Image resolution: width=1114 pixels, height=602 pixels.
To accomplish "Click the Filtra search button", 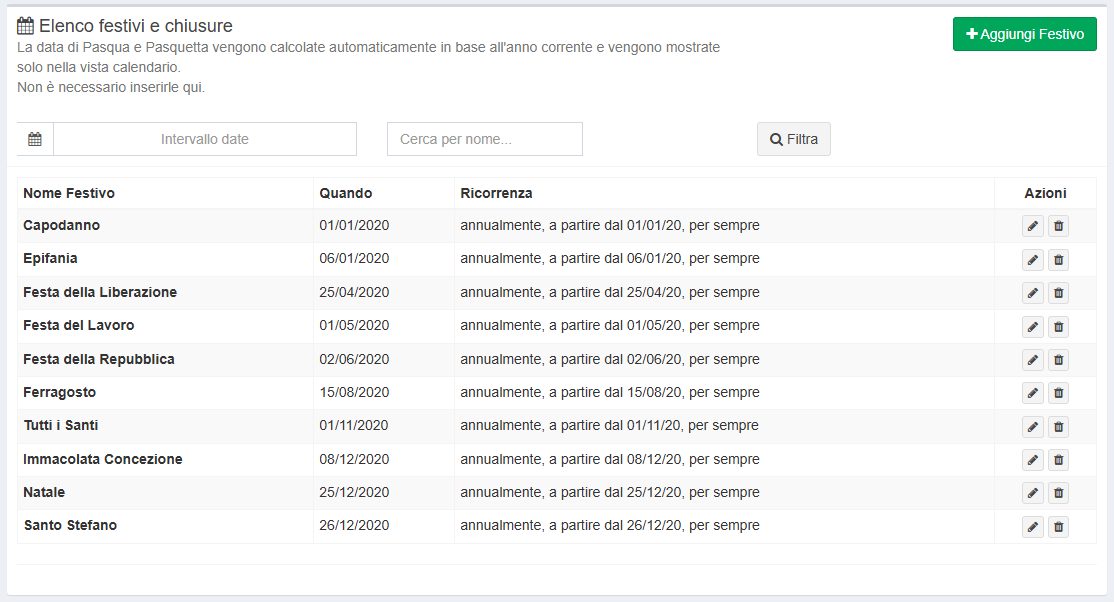I will 793,139.
